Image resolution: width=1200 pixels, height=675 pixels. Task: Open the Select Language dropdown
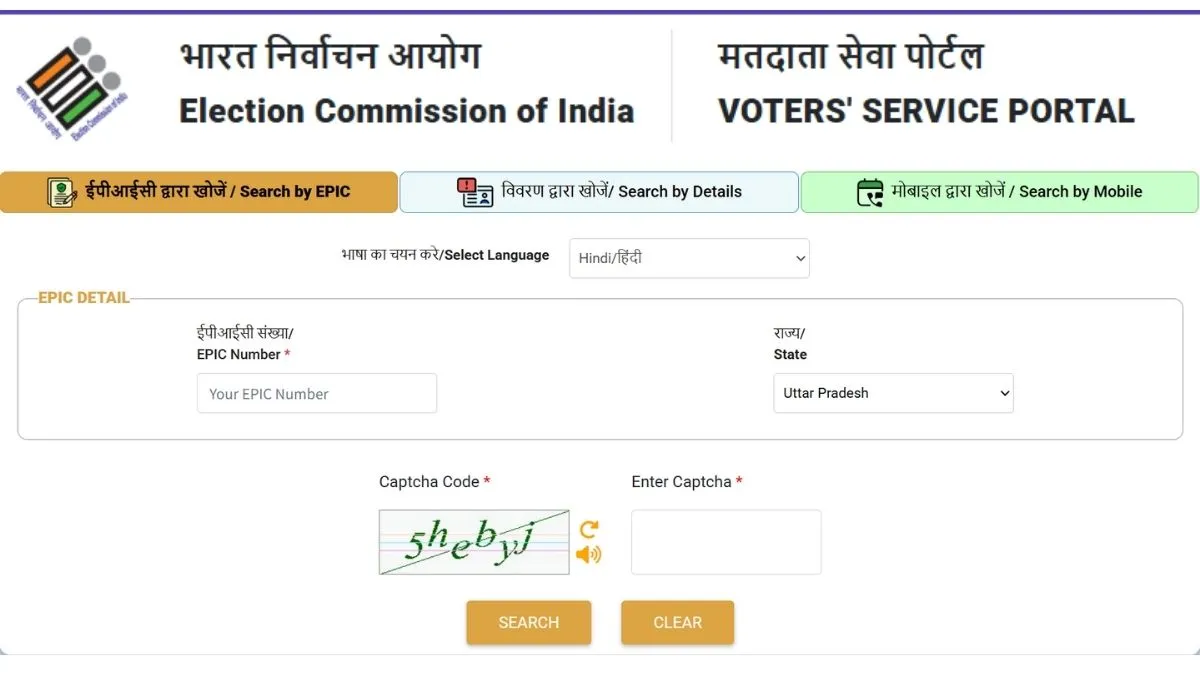click(x=689, y=258)
